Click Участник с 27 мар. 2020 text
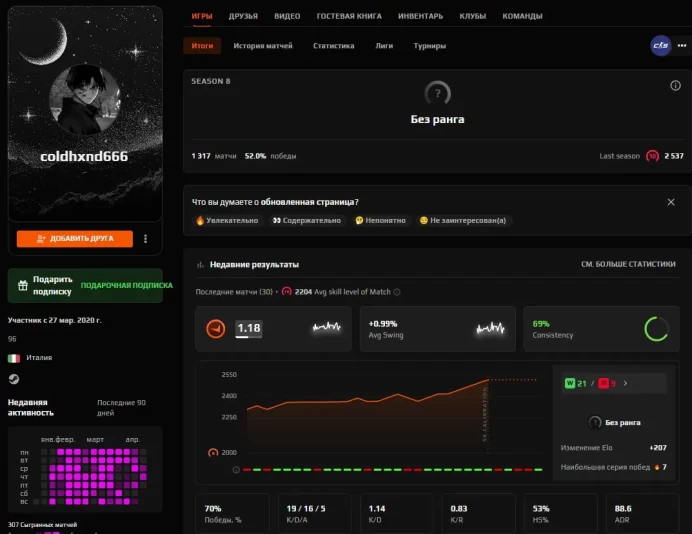692x534 pixels. [54, 320]
